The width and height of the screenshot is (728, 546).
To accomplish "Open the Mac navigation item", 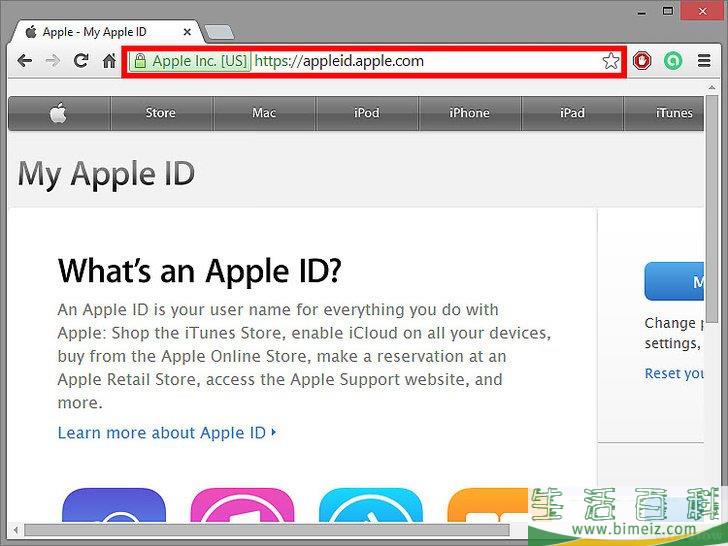I will click(264, 113).
